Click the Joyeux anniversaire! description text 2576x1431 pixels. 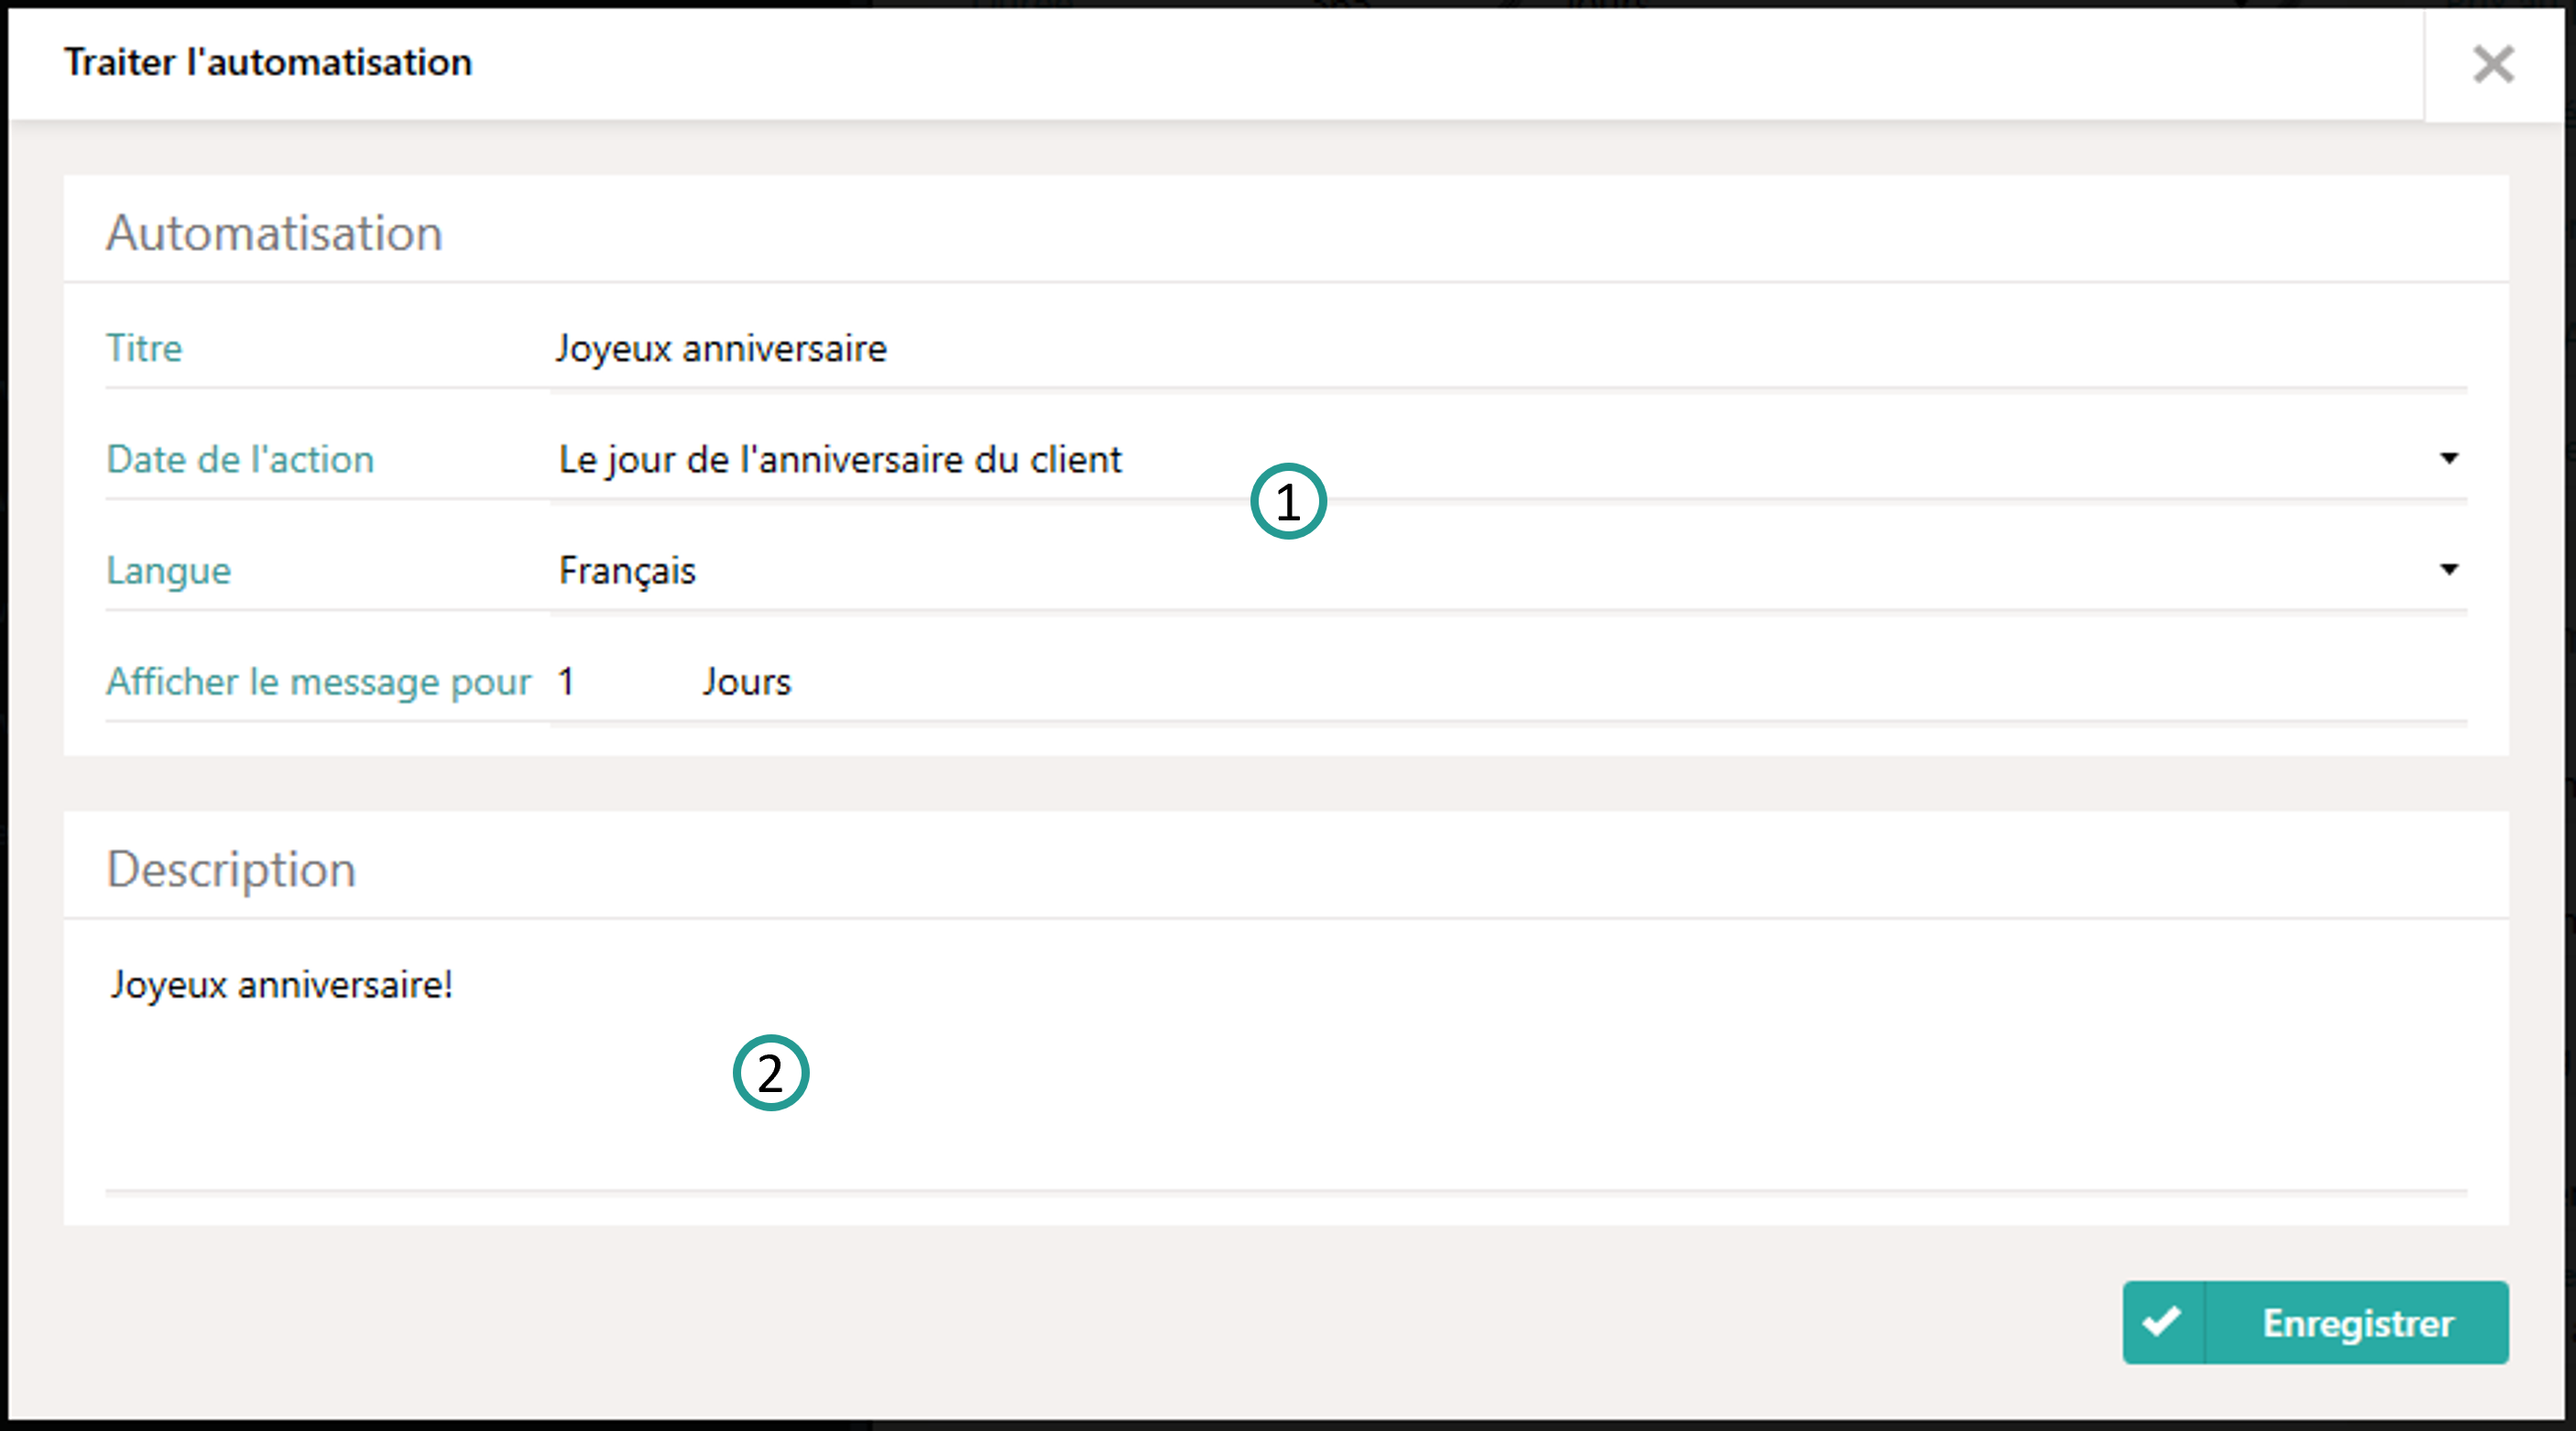pos(281,985)
